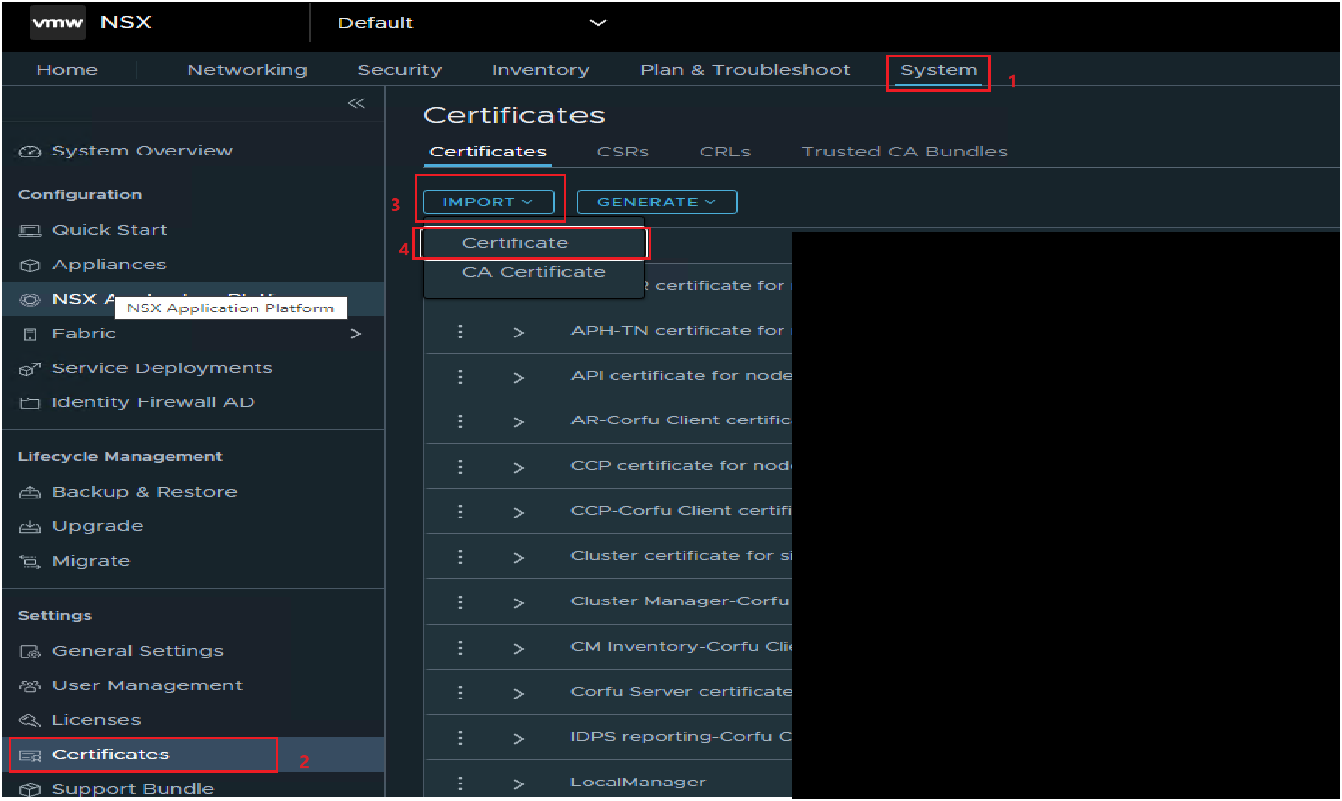Expand the Cluster Manager-Corfu row

pos(518,603)
